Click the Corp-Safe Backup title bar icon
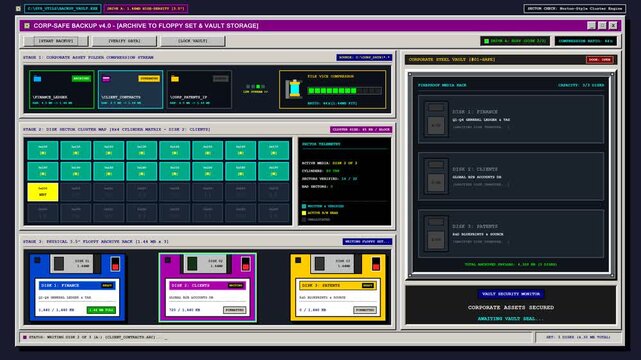This screenshot has width=641, height=360. [x=27, y=26]
